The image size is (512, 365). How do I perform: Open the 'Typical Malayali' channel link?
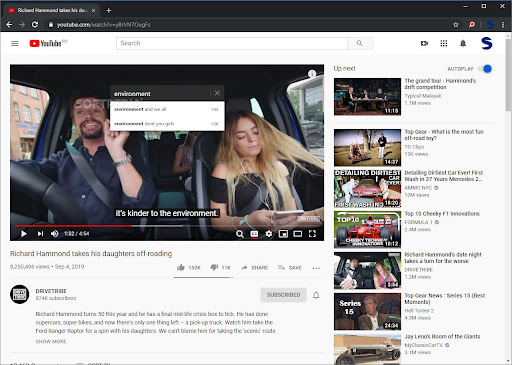point(423,96)
